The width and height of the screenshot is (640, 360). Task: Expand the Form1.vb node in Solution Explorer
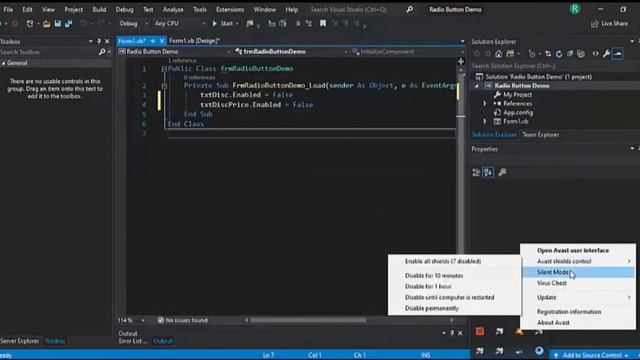pyautogui.click(x=484, y=122)
